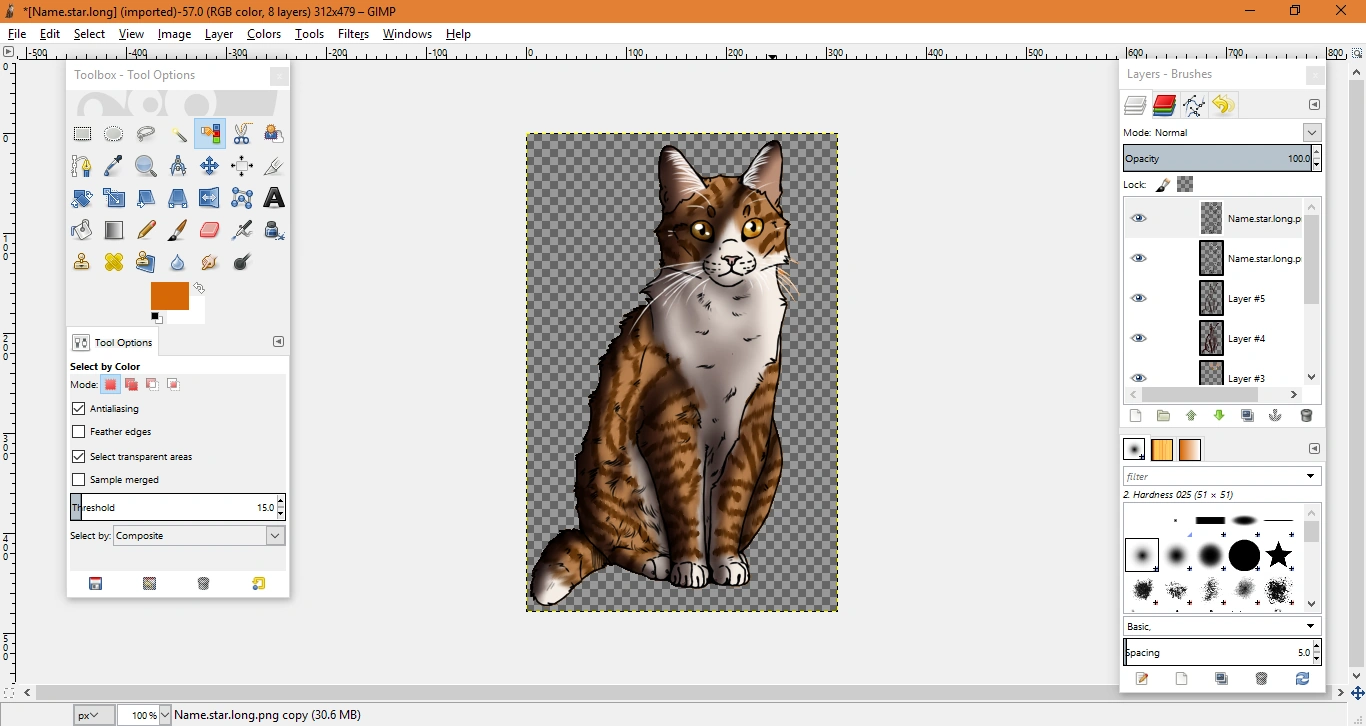
Task: Open the Colors menu
Action: tap(264, 34)
